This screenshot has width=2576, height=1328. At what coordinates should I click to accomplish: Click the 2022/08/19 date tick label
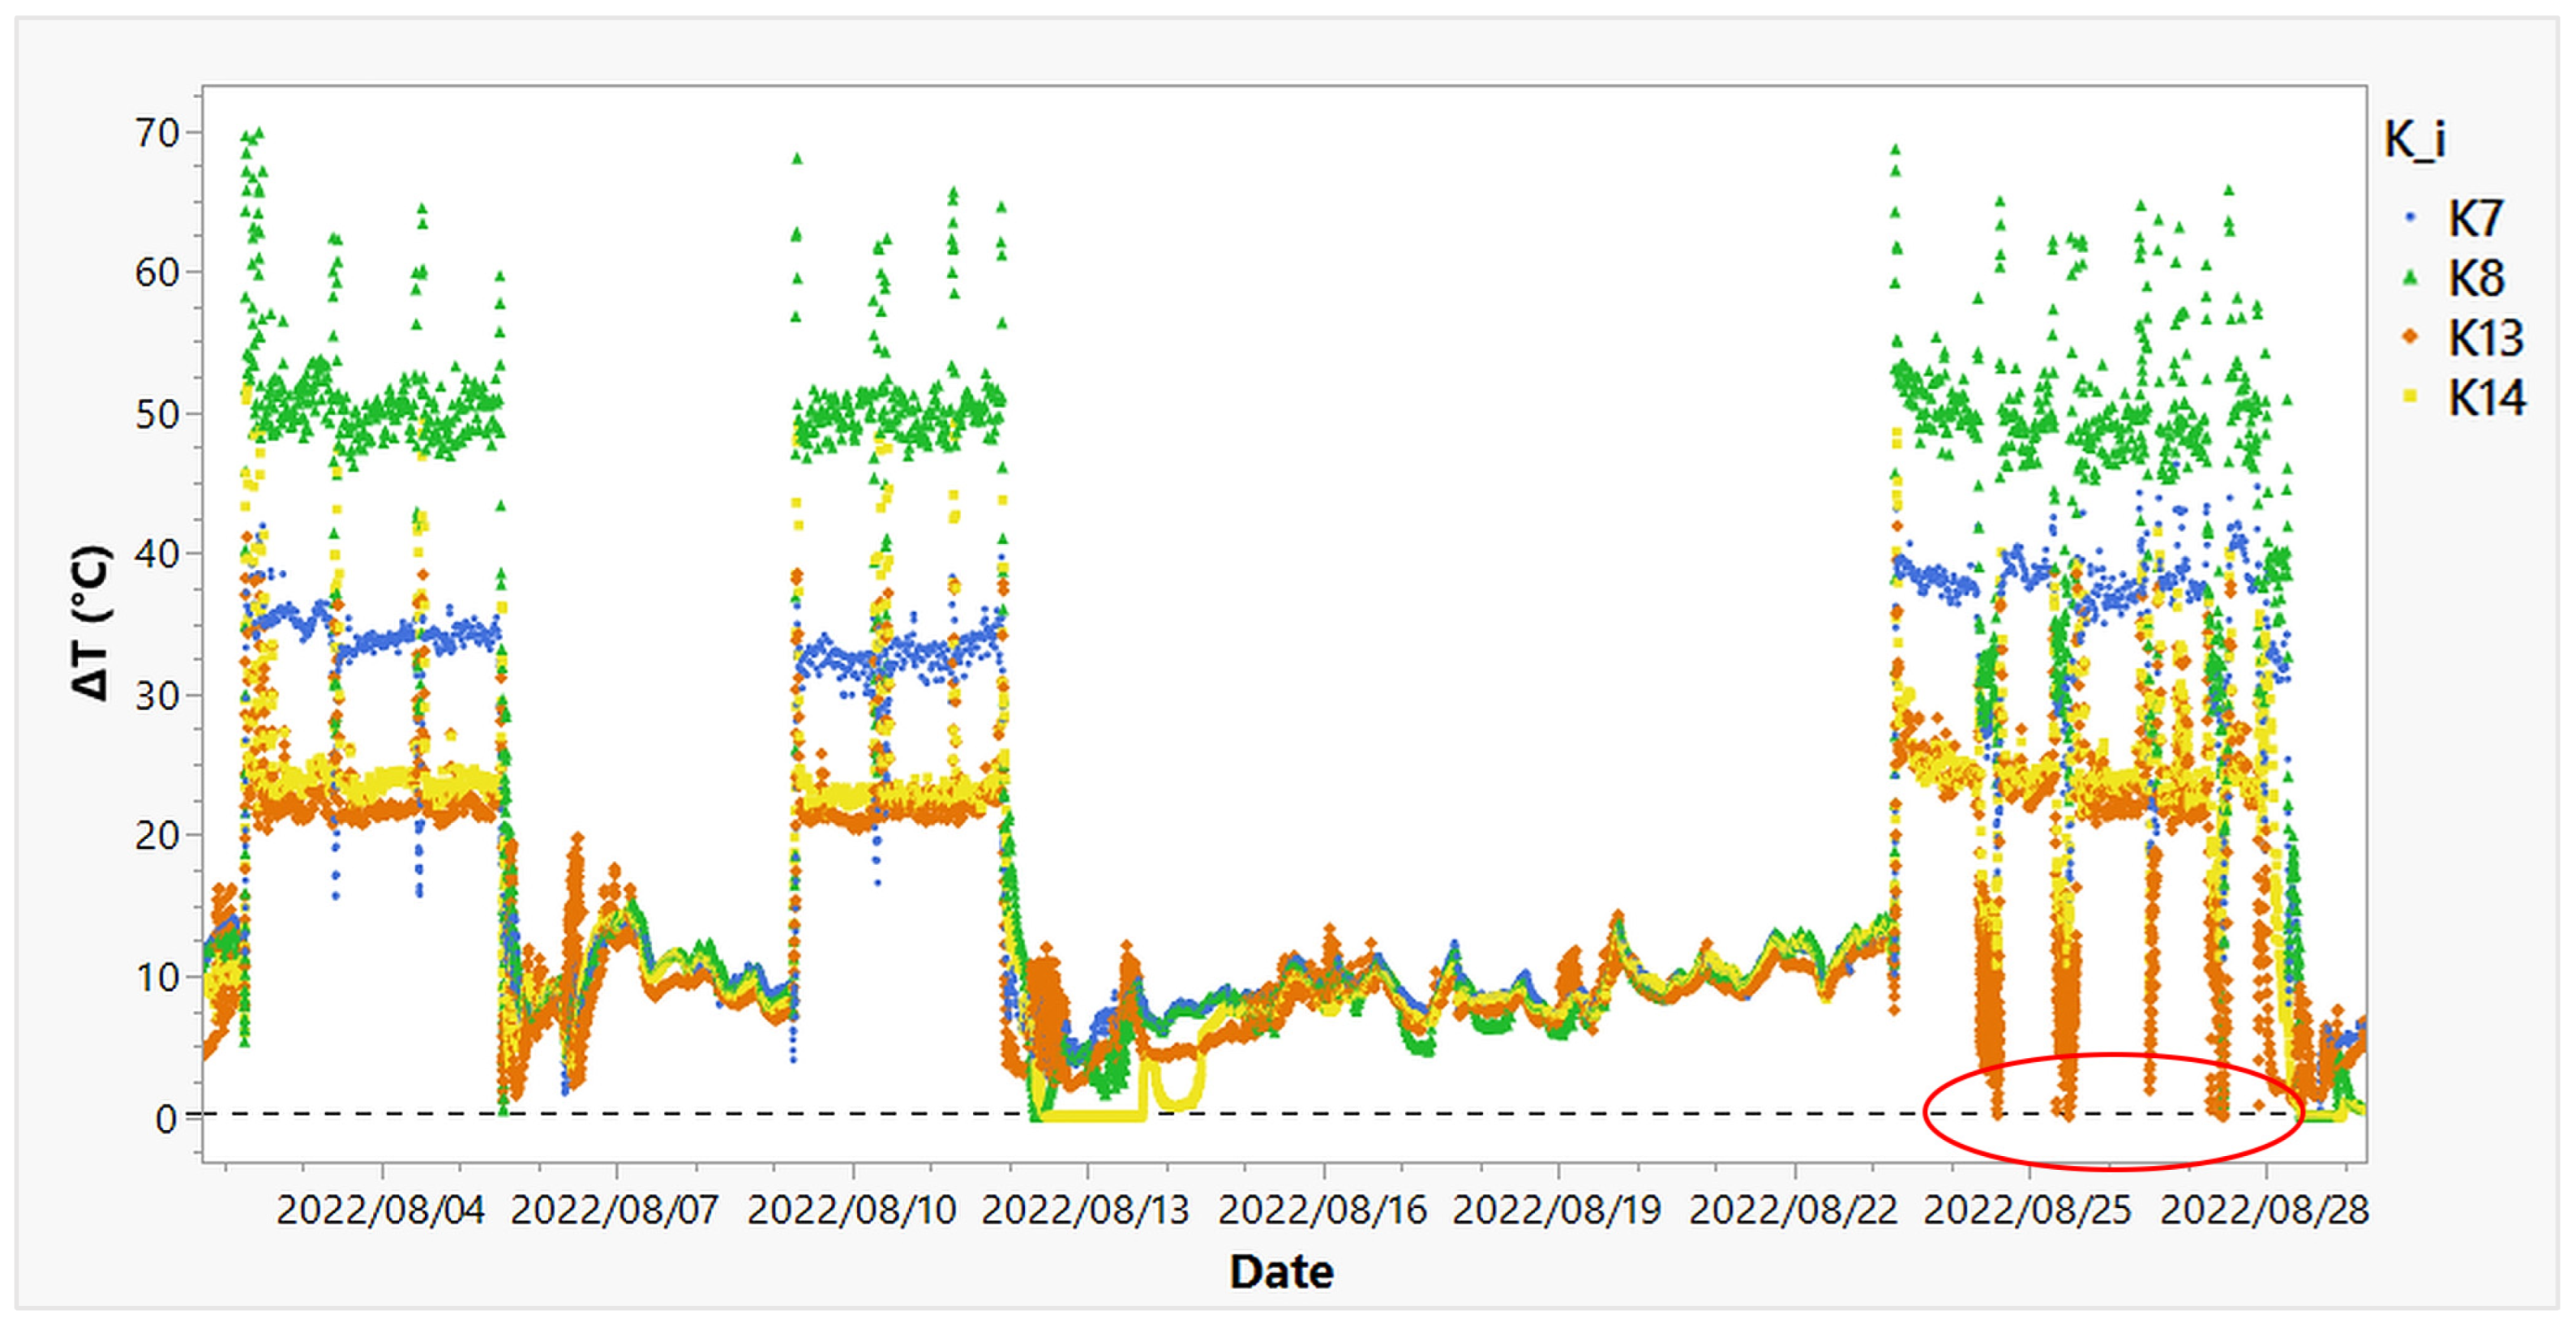(1556, 1210)
